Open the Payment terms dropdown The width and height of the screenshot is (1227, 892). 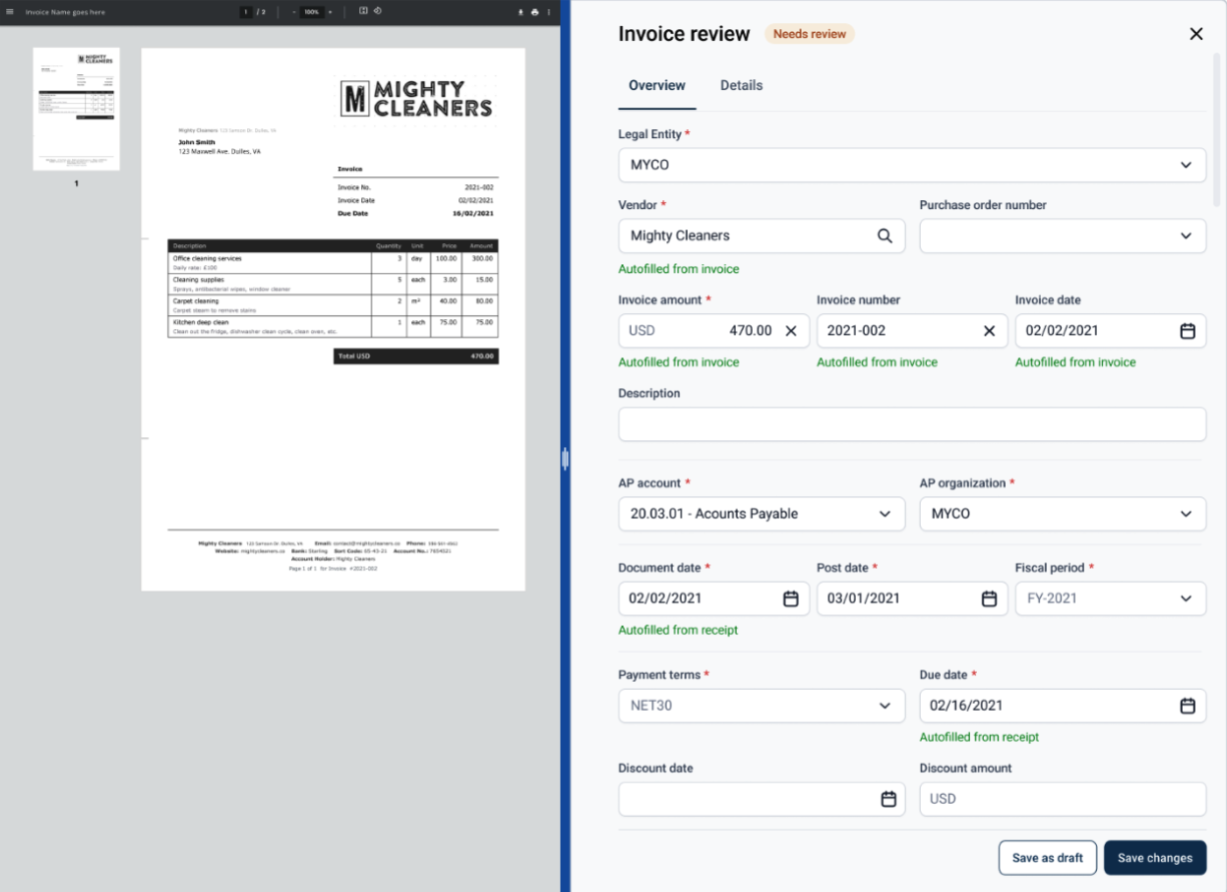[x=884, y=705]
